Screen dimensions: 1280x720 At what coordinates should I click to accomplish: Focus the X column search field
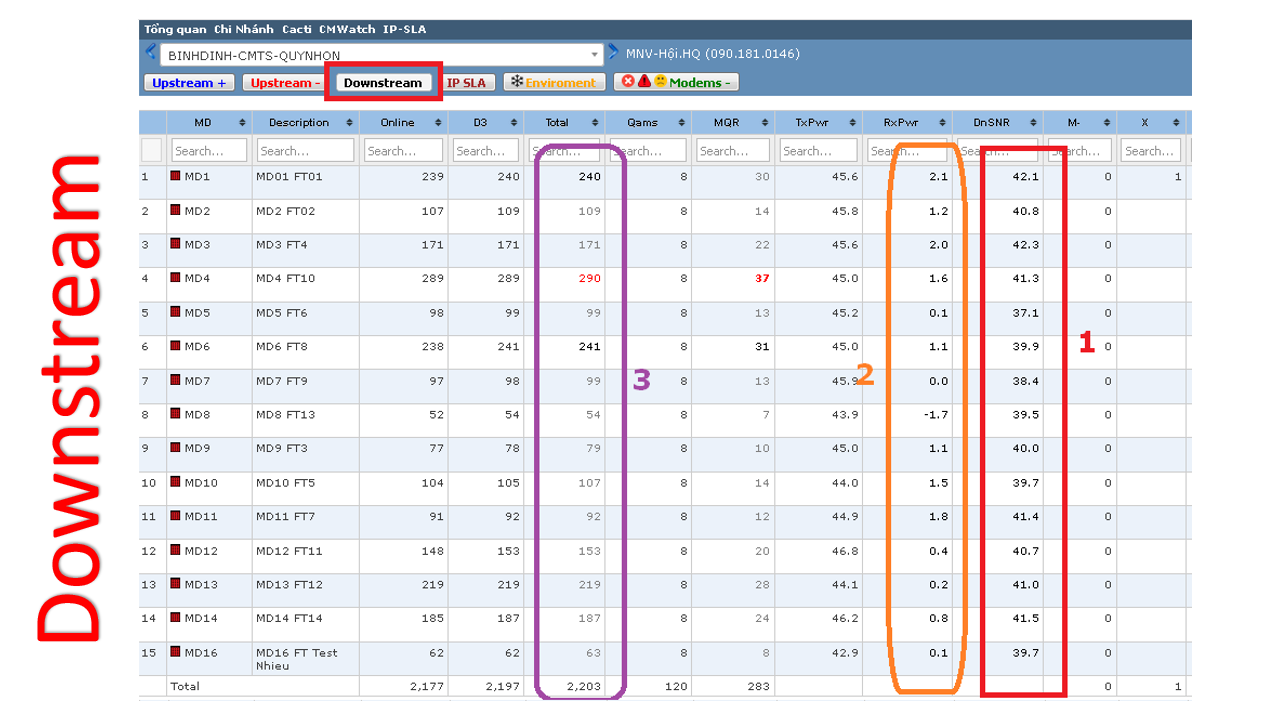[x=1152, y=150]
